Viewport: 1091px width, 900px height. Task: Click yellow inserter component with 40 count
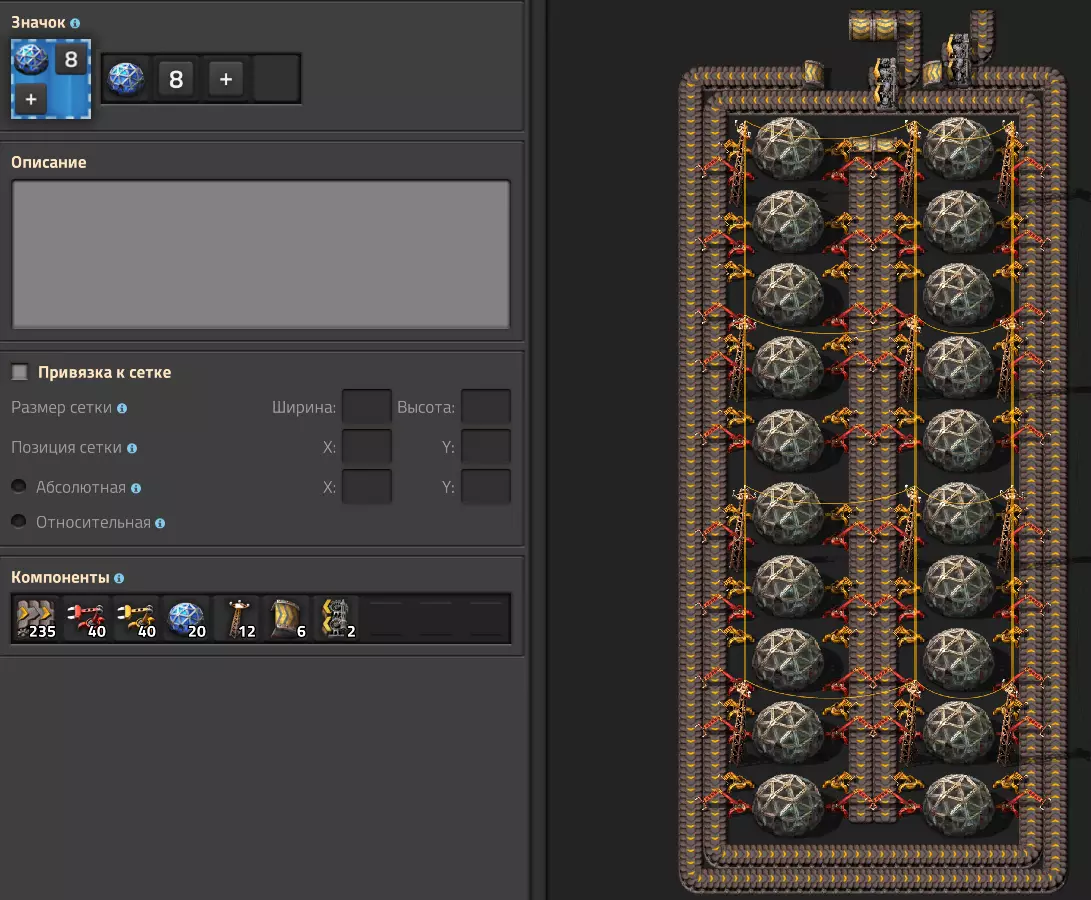click(x=136, y=618)
